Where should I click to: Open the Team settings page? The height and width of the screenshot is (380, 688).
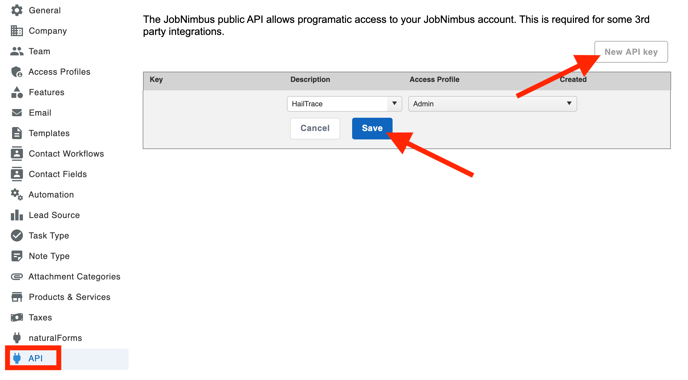point(39,51)
